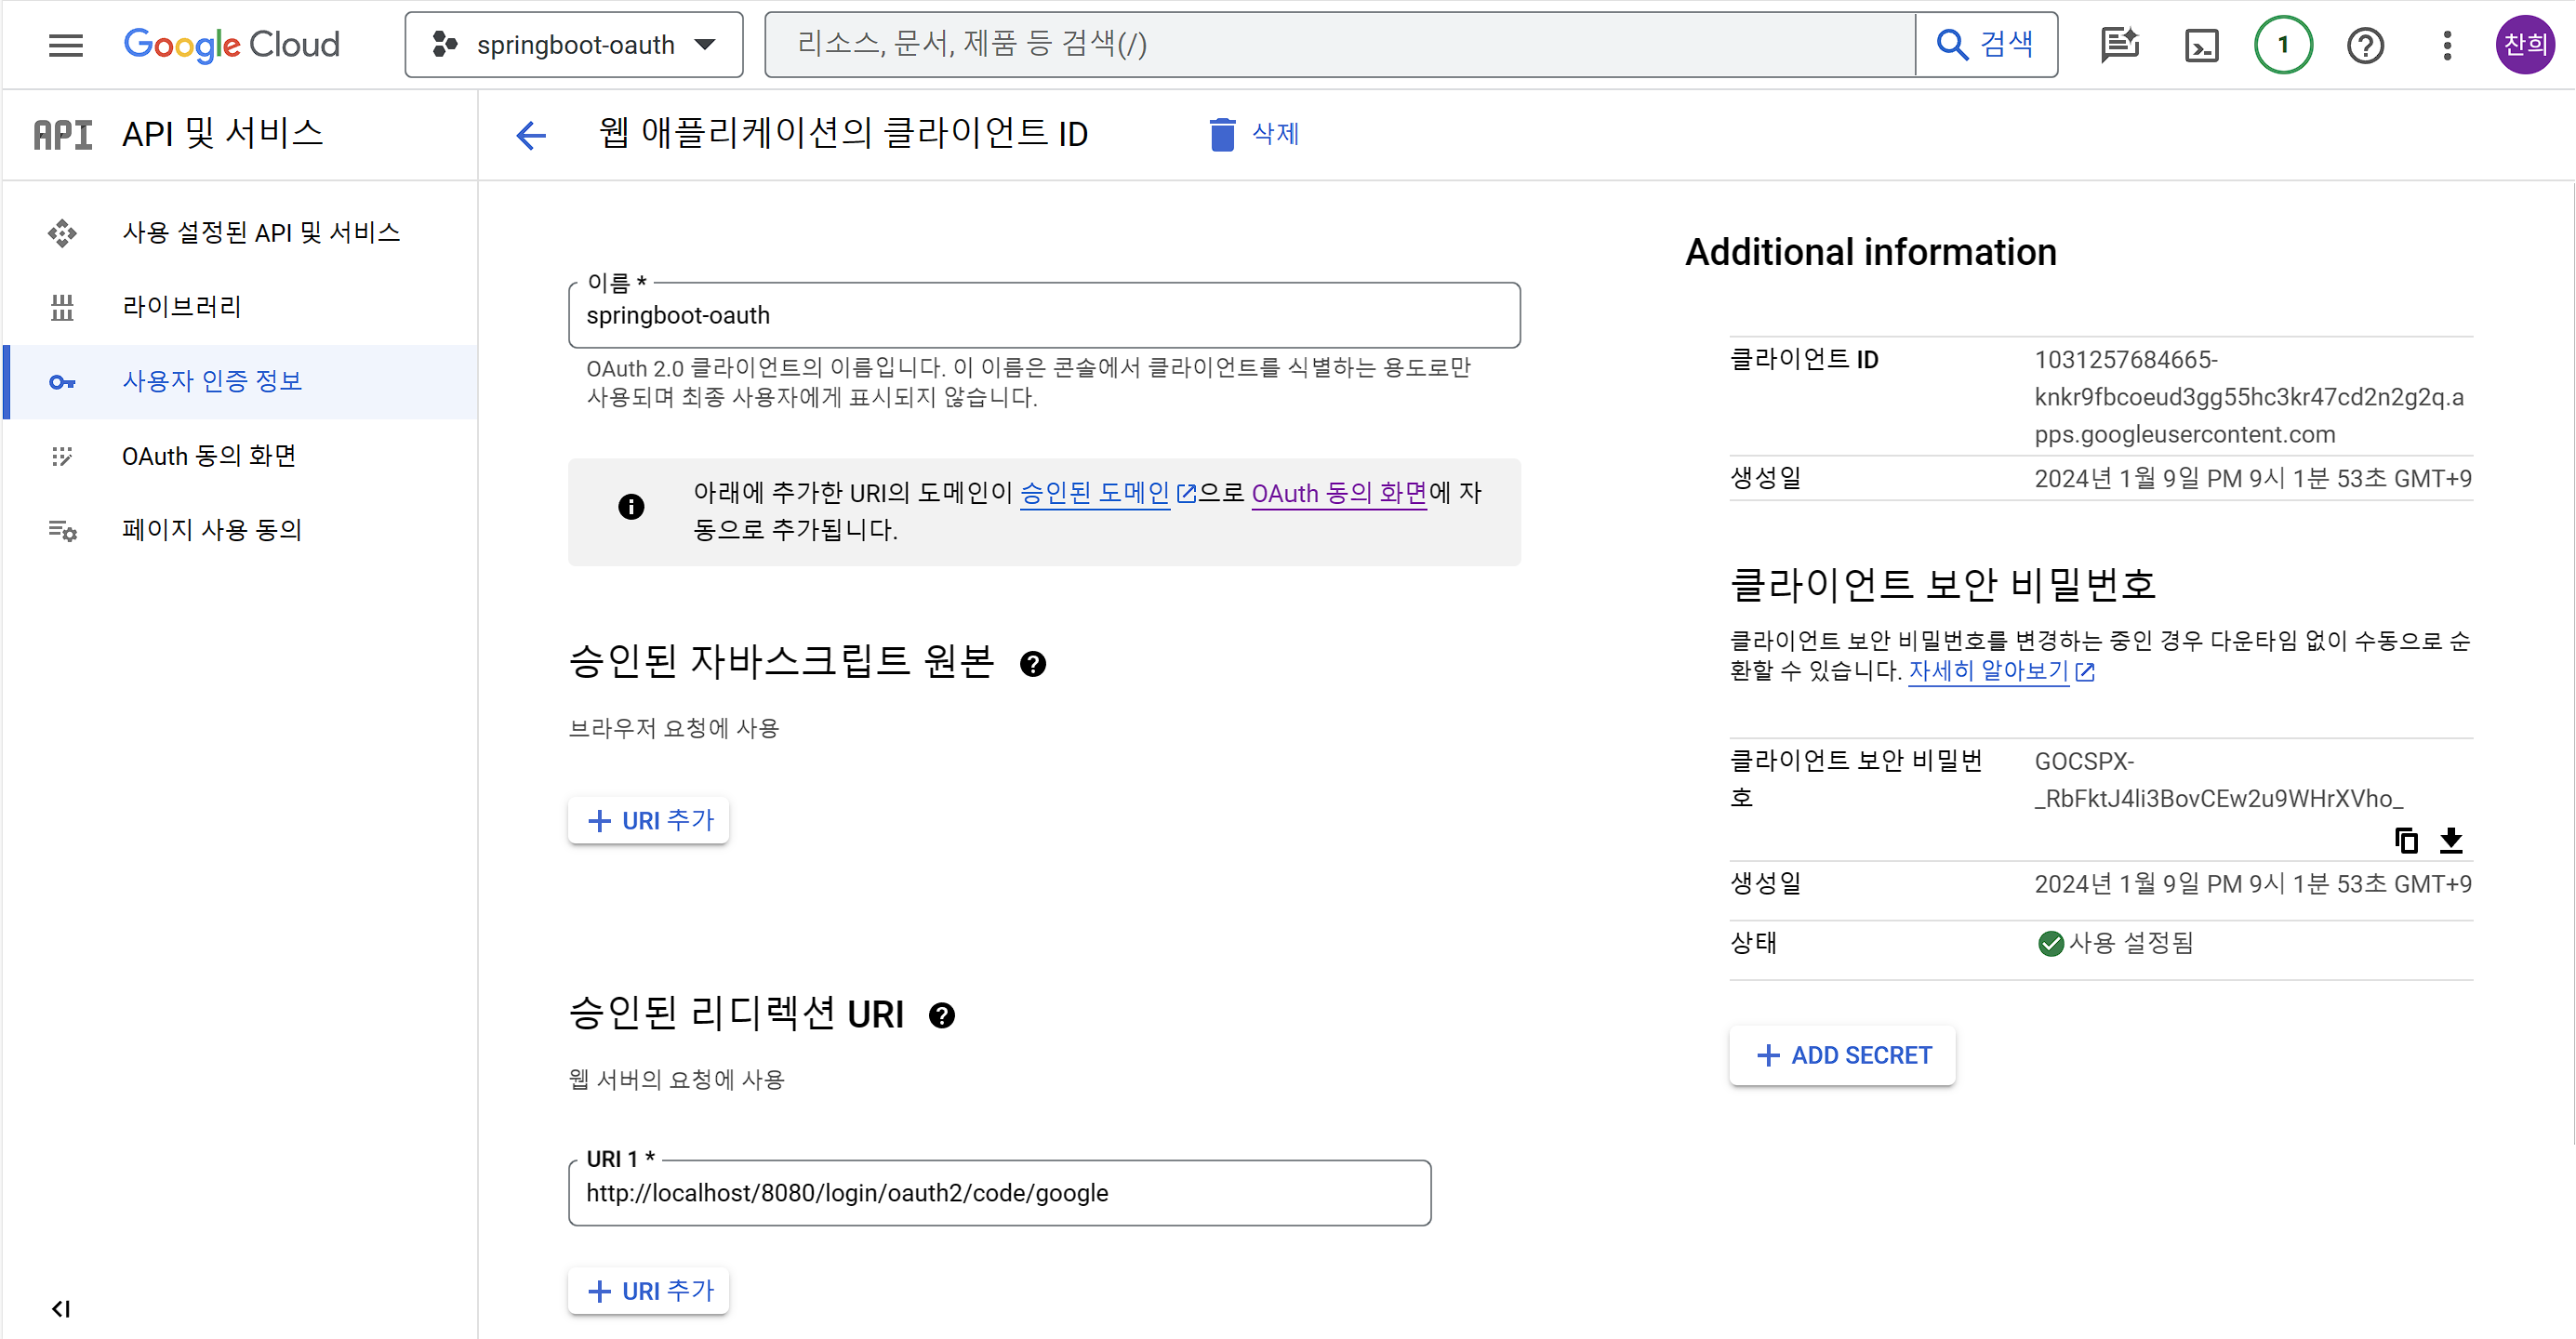2576x1339 pixels.
Task: Open Cloud Shell terminal icon
Action: tap(2201, 45)
